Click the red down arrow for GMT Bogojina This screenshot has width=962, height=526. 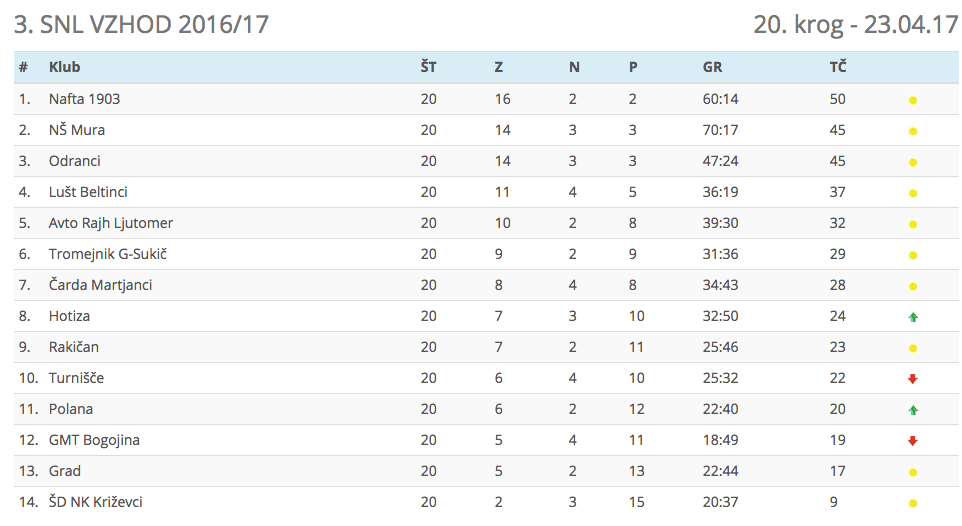tap(913, 441)
